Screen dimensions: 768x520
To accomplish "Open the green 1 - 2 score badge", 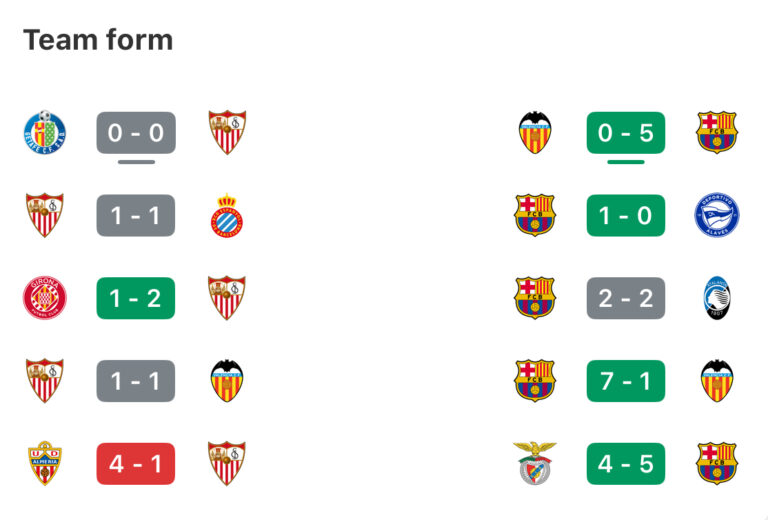I will coord(136,298).
